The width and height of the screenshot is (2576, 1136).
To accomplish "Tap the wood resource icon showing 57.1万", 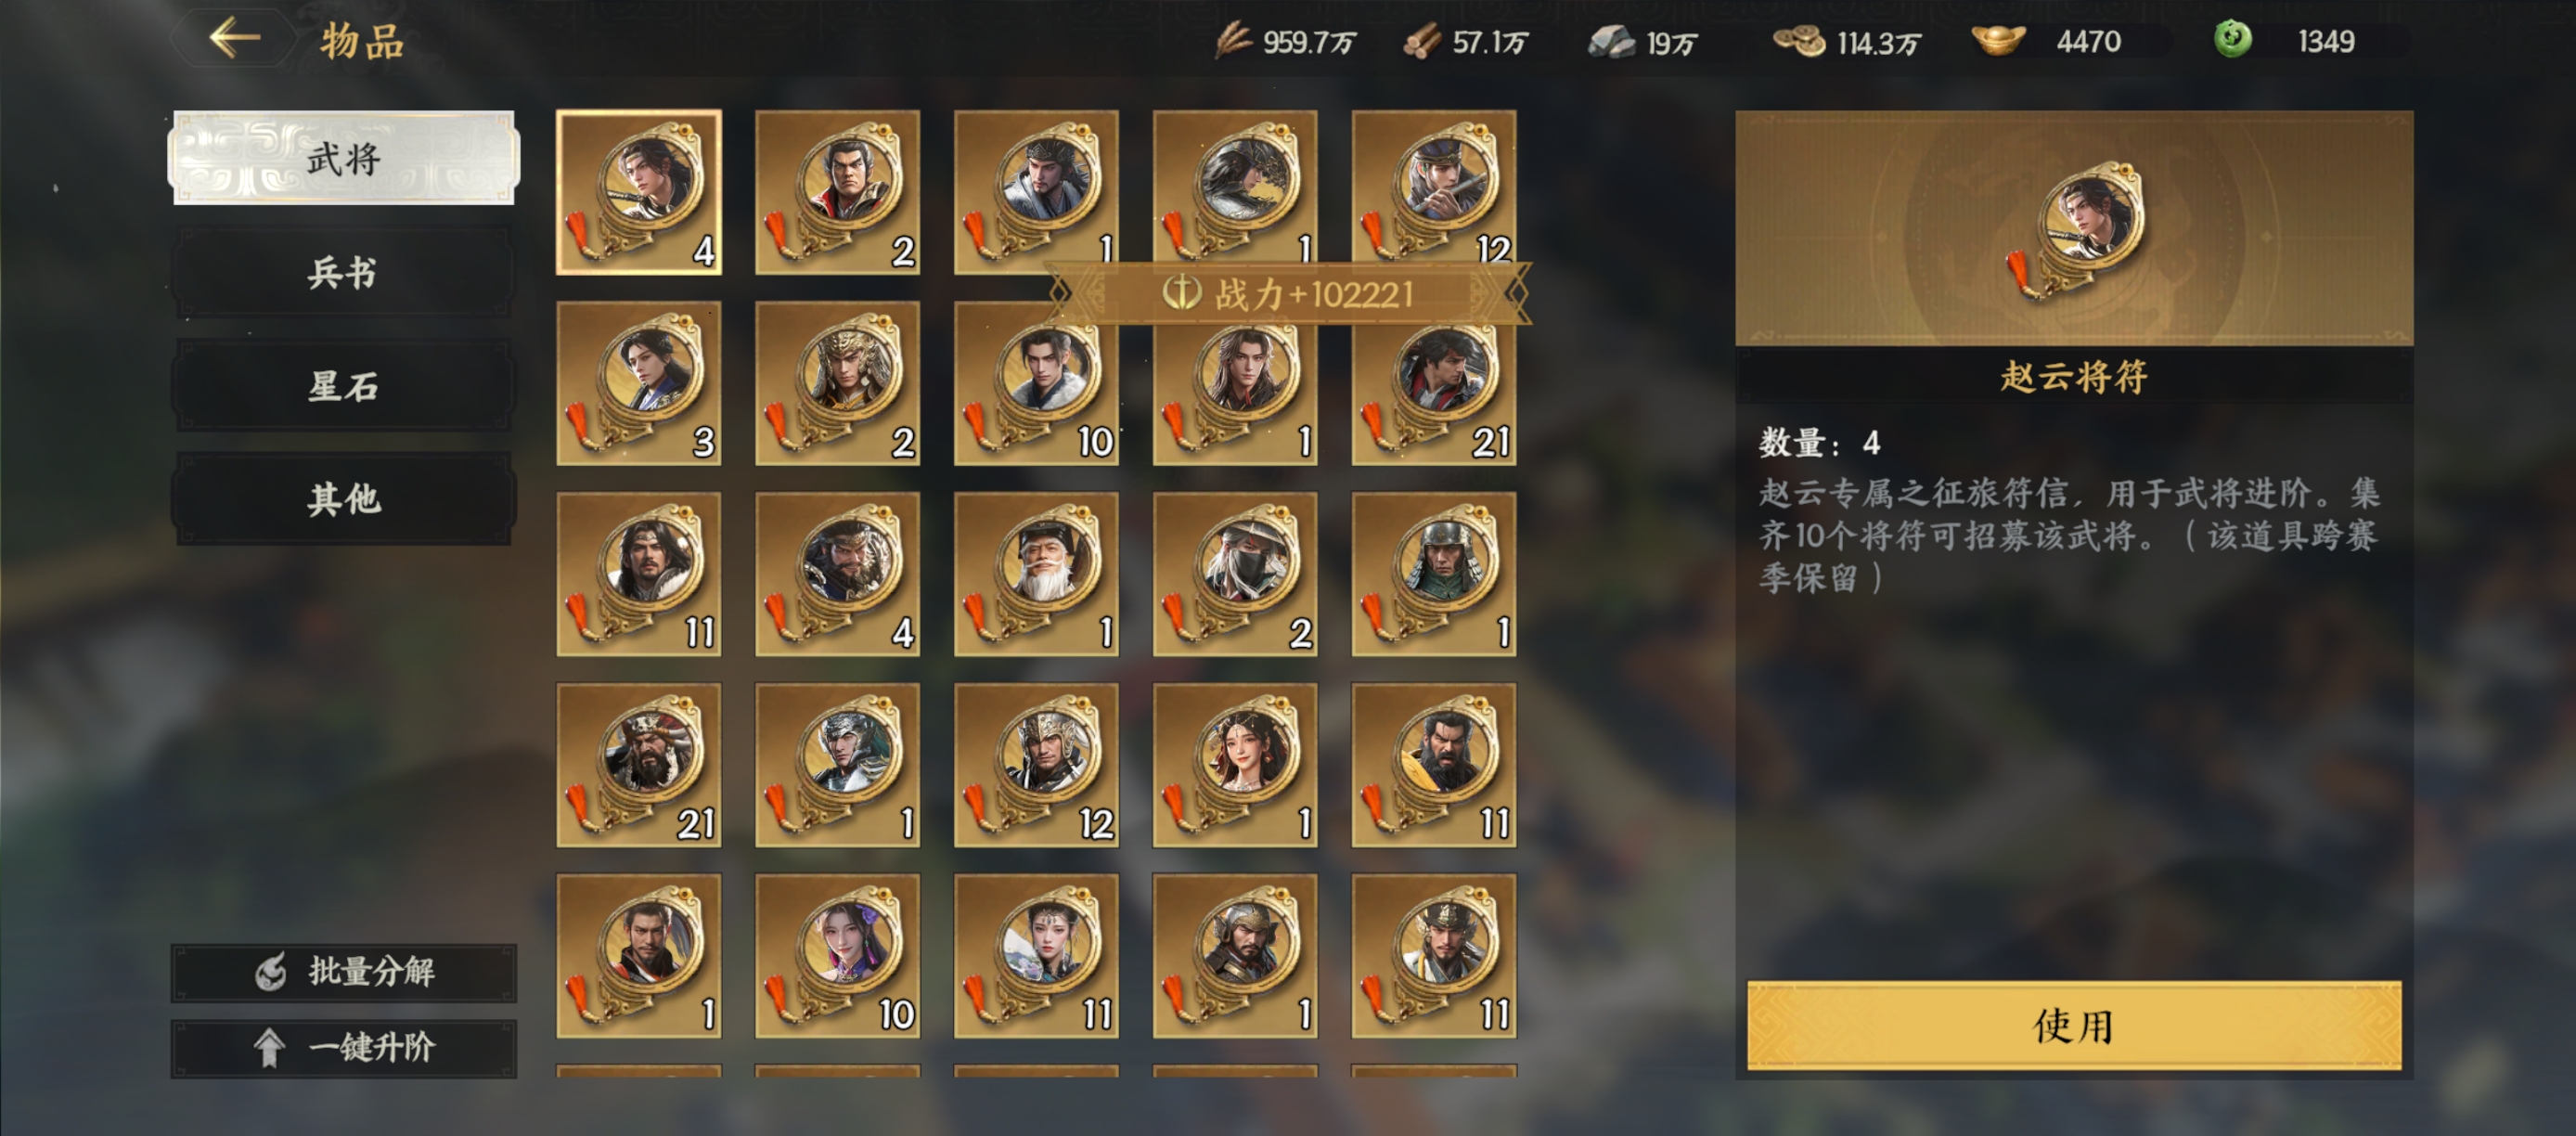I will [1421, 42].
